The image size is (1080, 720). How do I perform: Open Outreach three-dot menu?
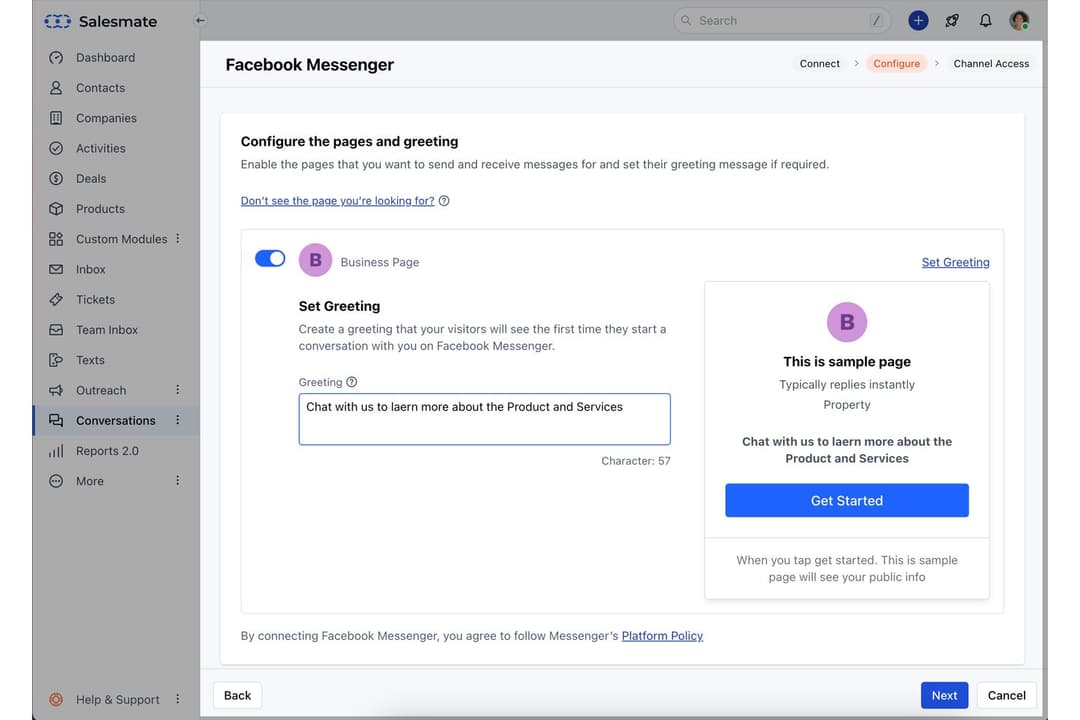pyautogui.click(x=178, y=391)
